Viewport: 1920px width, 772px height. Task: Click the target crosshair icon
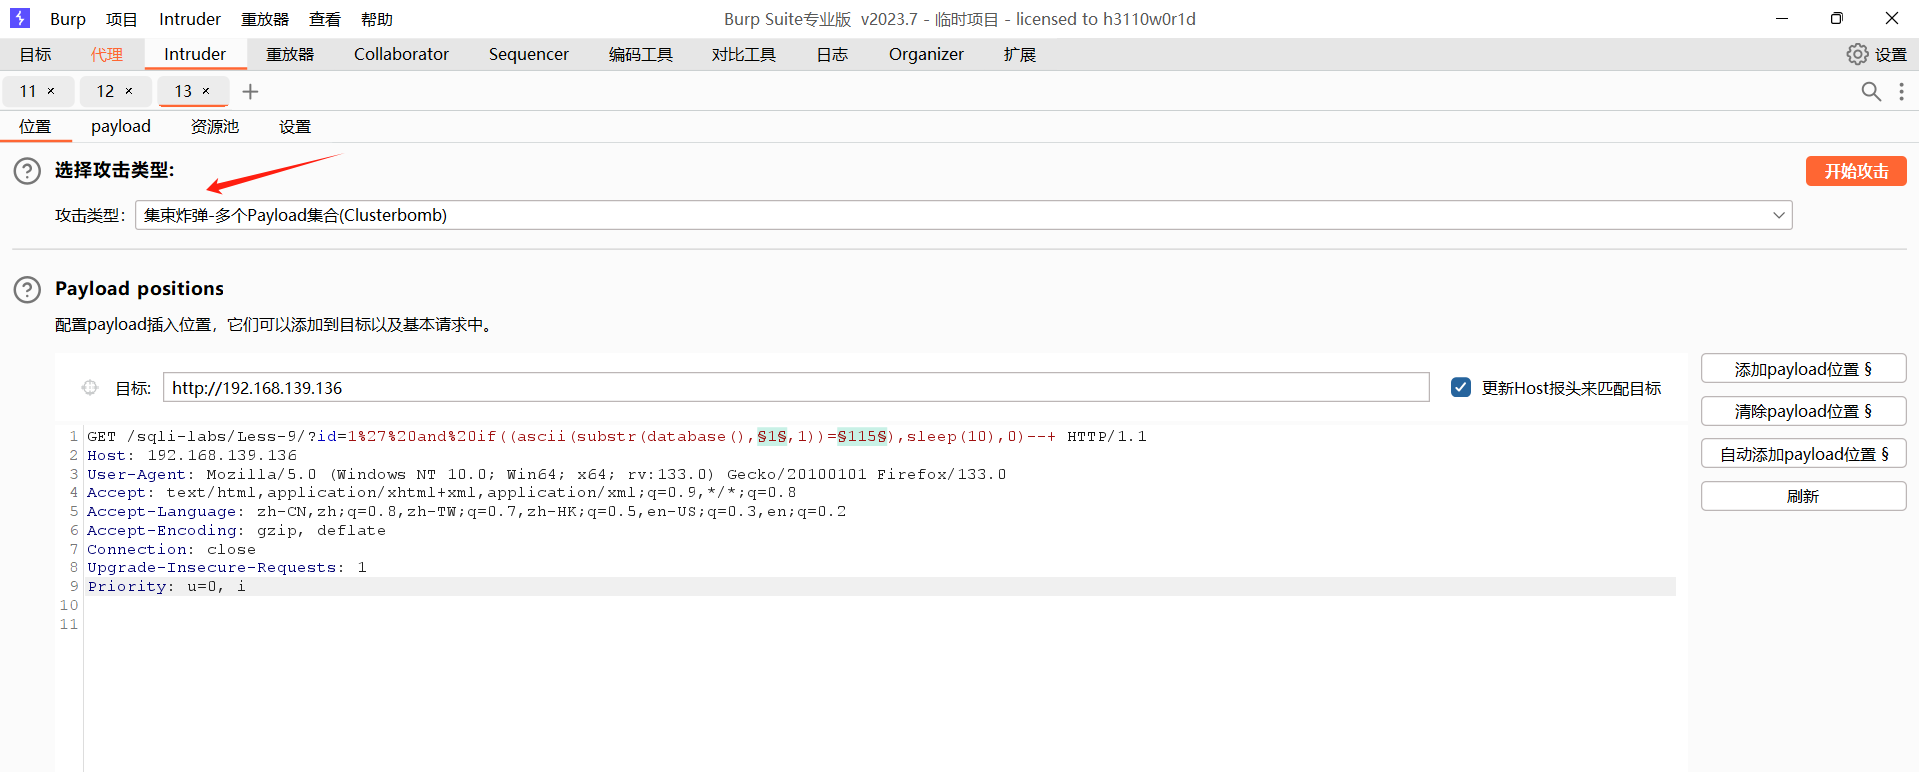[x=90, y=388]
